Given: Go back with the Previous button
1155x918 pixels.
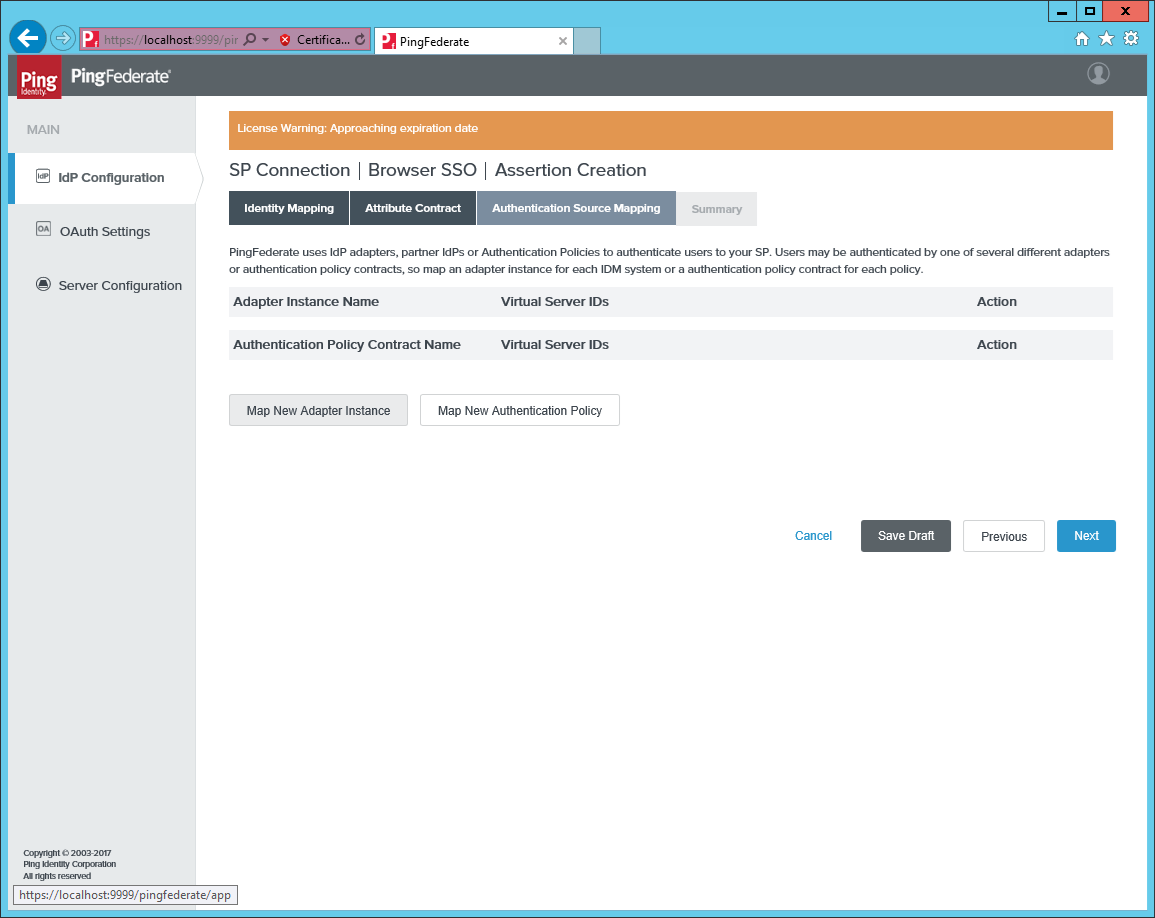Looking at the screenshot, I should point(1004,536).
